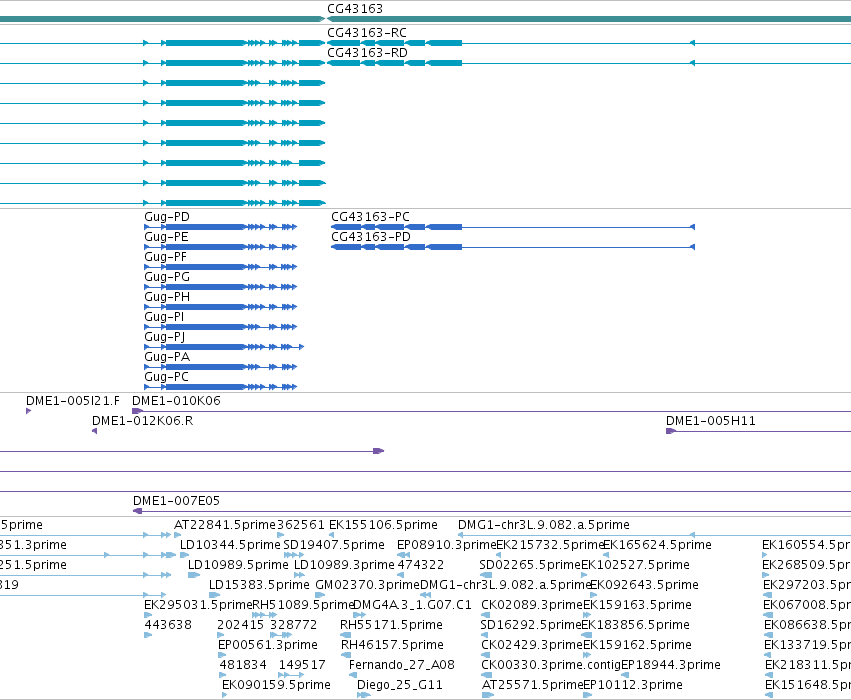Click the RH46157.5prime EST label
The height and width of the screenshot is (700, 851).
(x=392, y=645)
